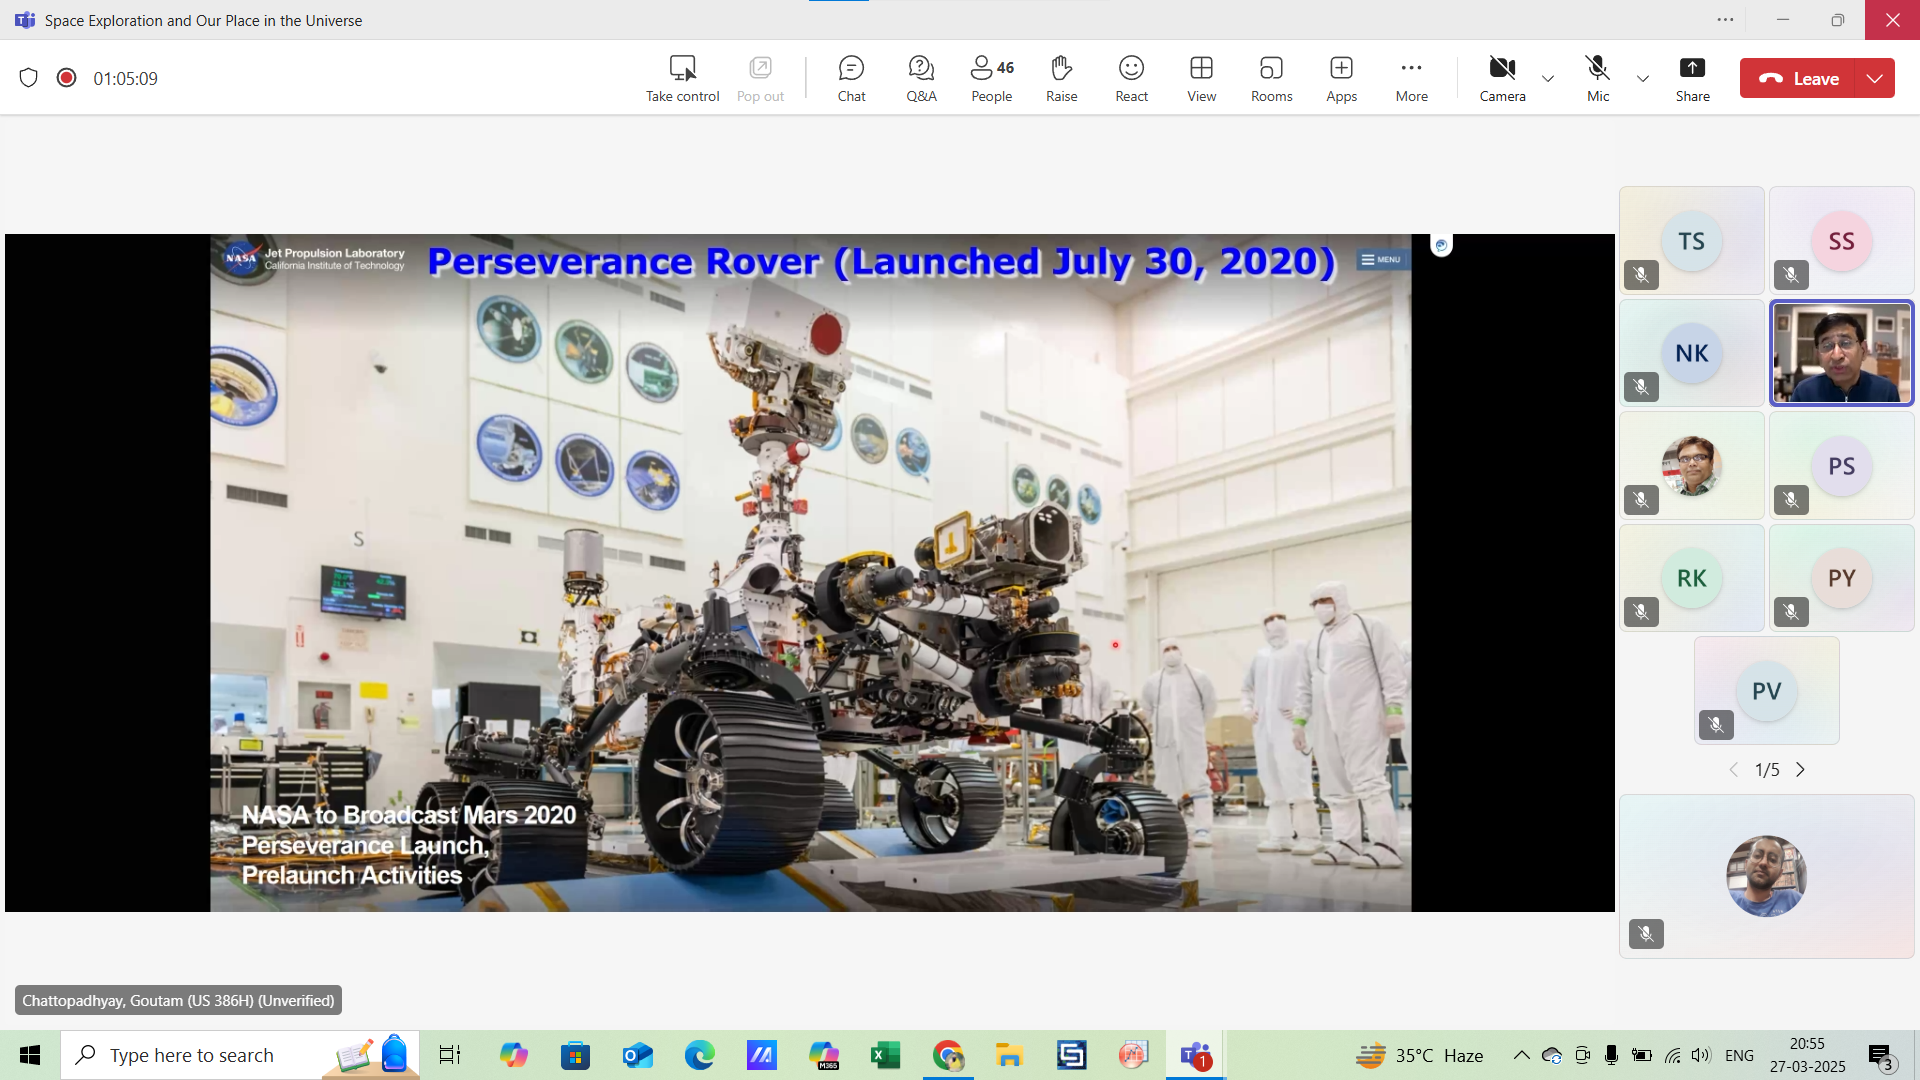The height and width of the screenshot is (1080, 1920).
Task: Open the View layout menu
Action: coord(1201,78)
